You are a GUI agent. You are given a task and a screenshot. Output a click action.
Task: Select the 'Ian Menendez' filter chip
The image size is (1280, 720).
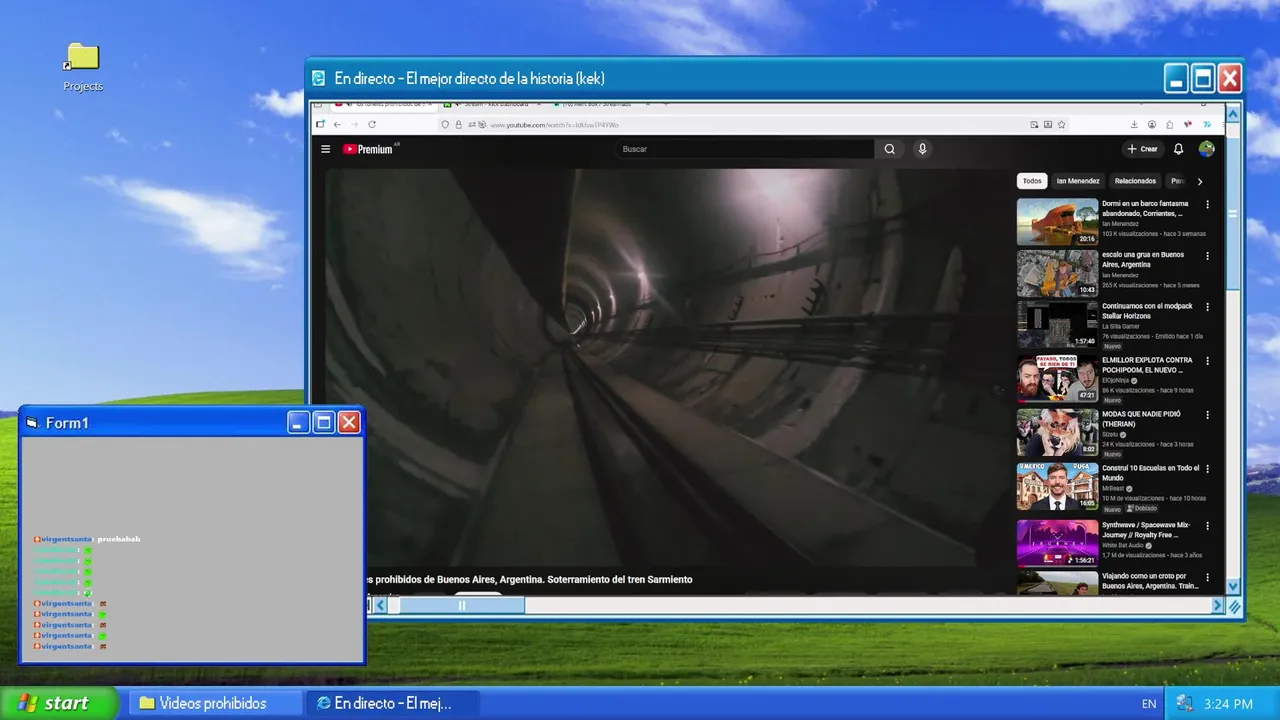pos(1078,181)
